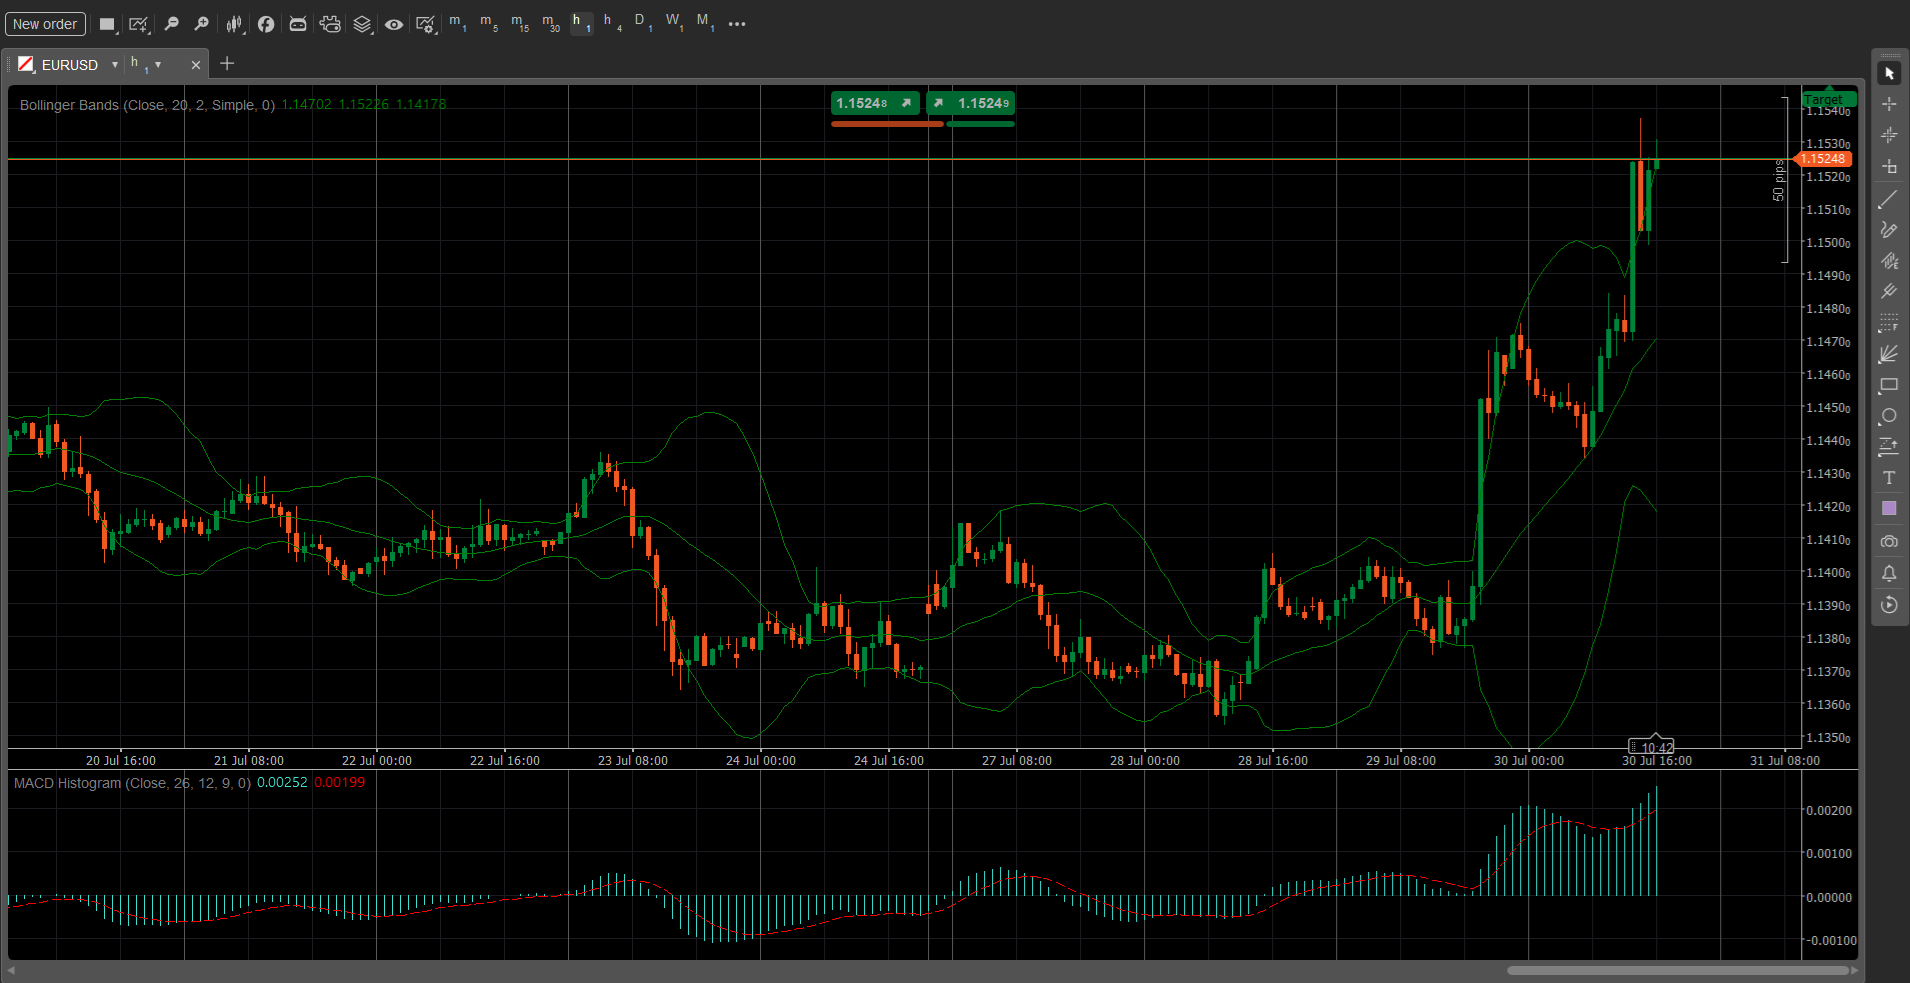The width and height of the screenshot is (1910, 983).
Task: Select the crosshair tool
Action: pos(1889,104)
